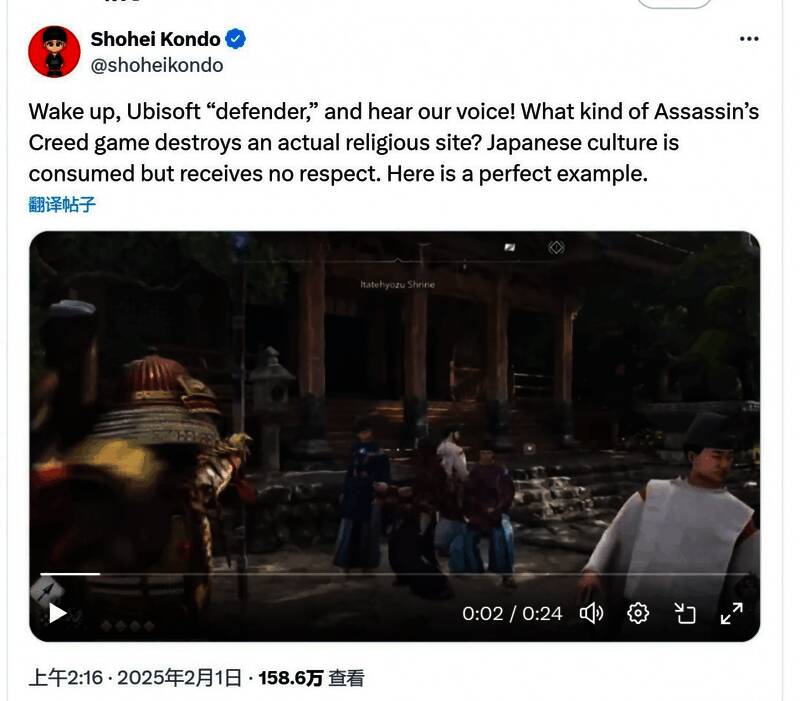Seek along the video progress bar
Screen dimensions: 800x701
394,574
